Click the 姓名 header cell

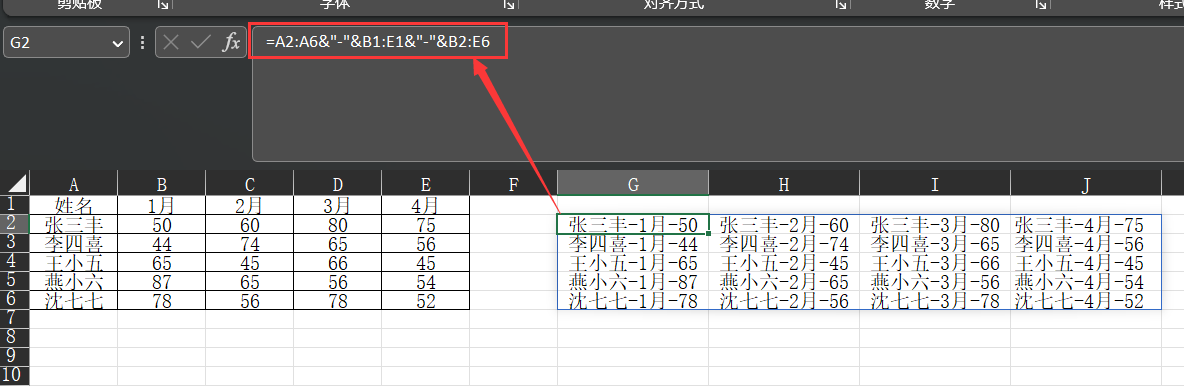click(74, 205)
